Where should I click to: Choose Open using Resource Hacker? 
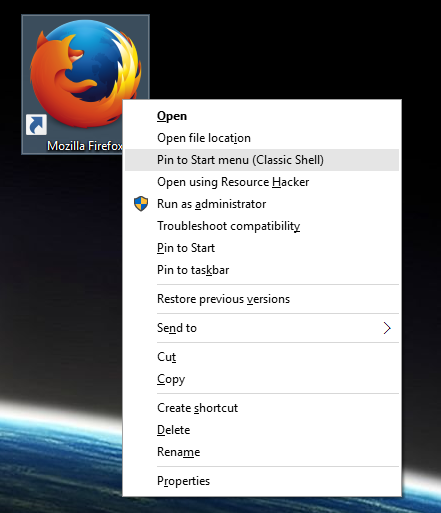(x=262, y=182)
